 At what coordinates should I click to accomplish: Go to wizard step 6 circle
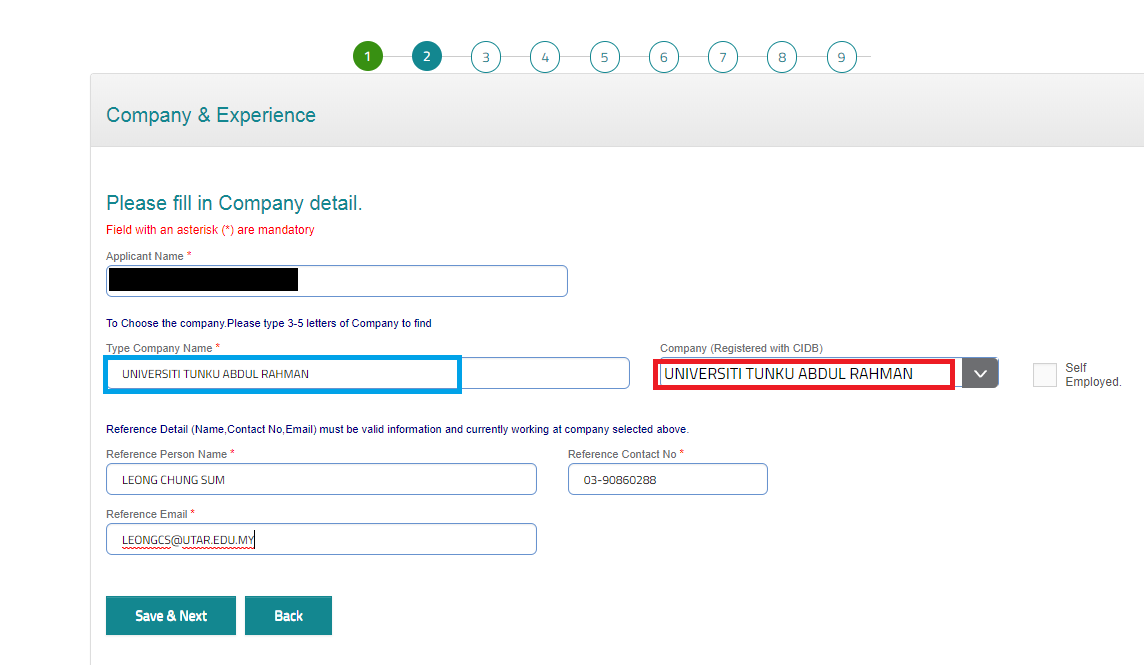[x=664, y=57]
